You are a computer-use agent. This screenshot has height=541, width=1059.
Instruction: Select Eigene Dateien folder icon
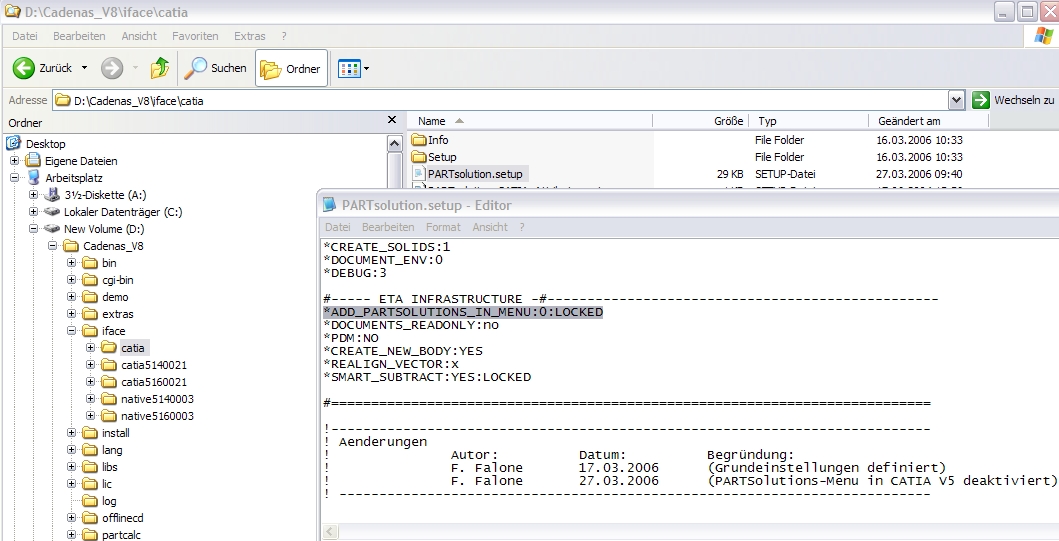pos(33,161)
